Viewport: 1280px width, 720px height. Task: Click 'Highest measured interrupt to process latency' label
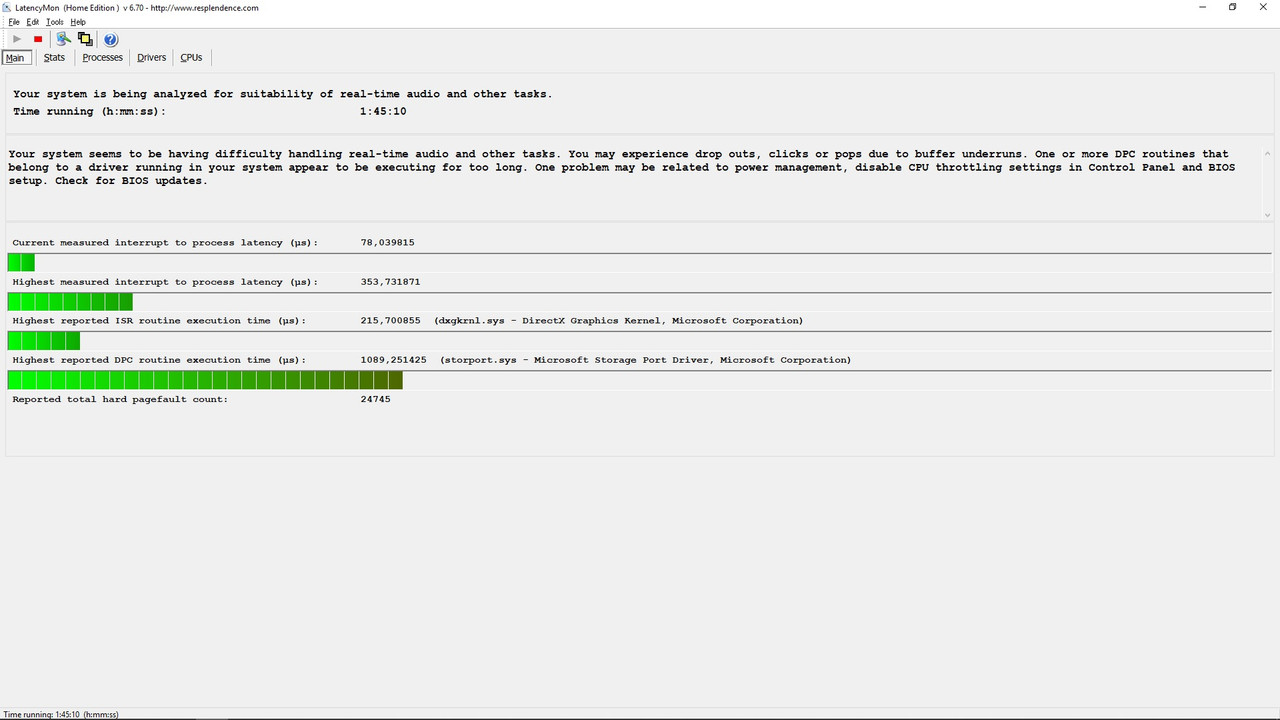[165, 282]
